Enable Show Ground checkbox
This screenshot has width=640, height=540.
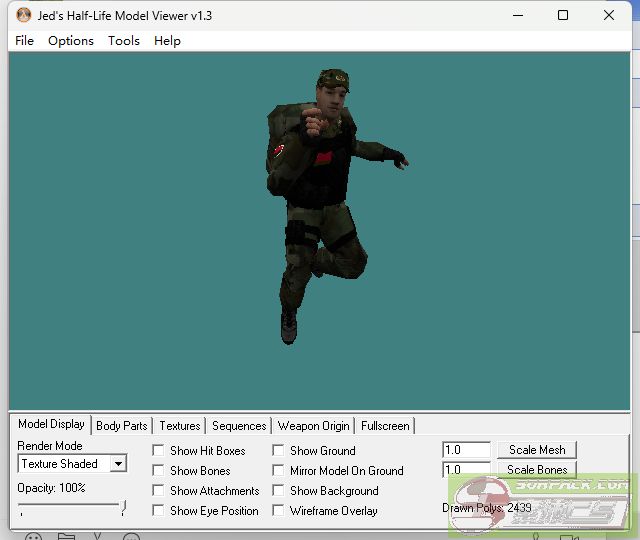point(278,451)
